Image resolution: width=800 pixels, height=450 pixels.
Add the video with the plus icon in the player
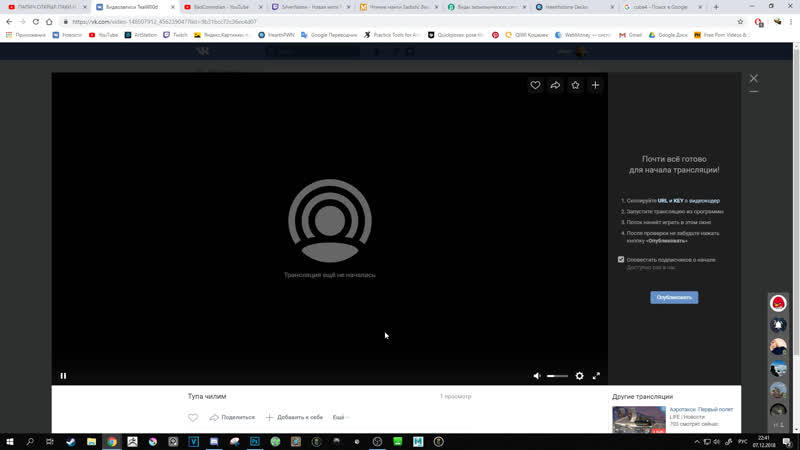(x=595, y=85)
